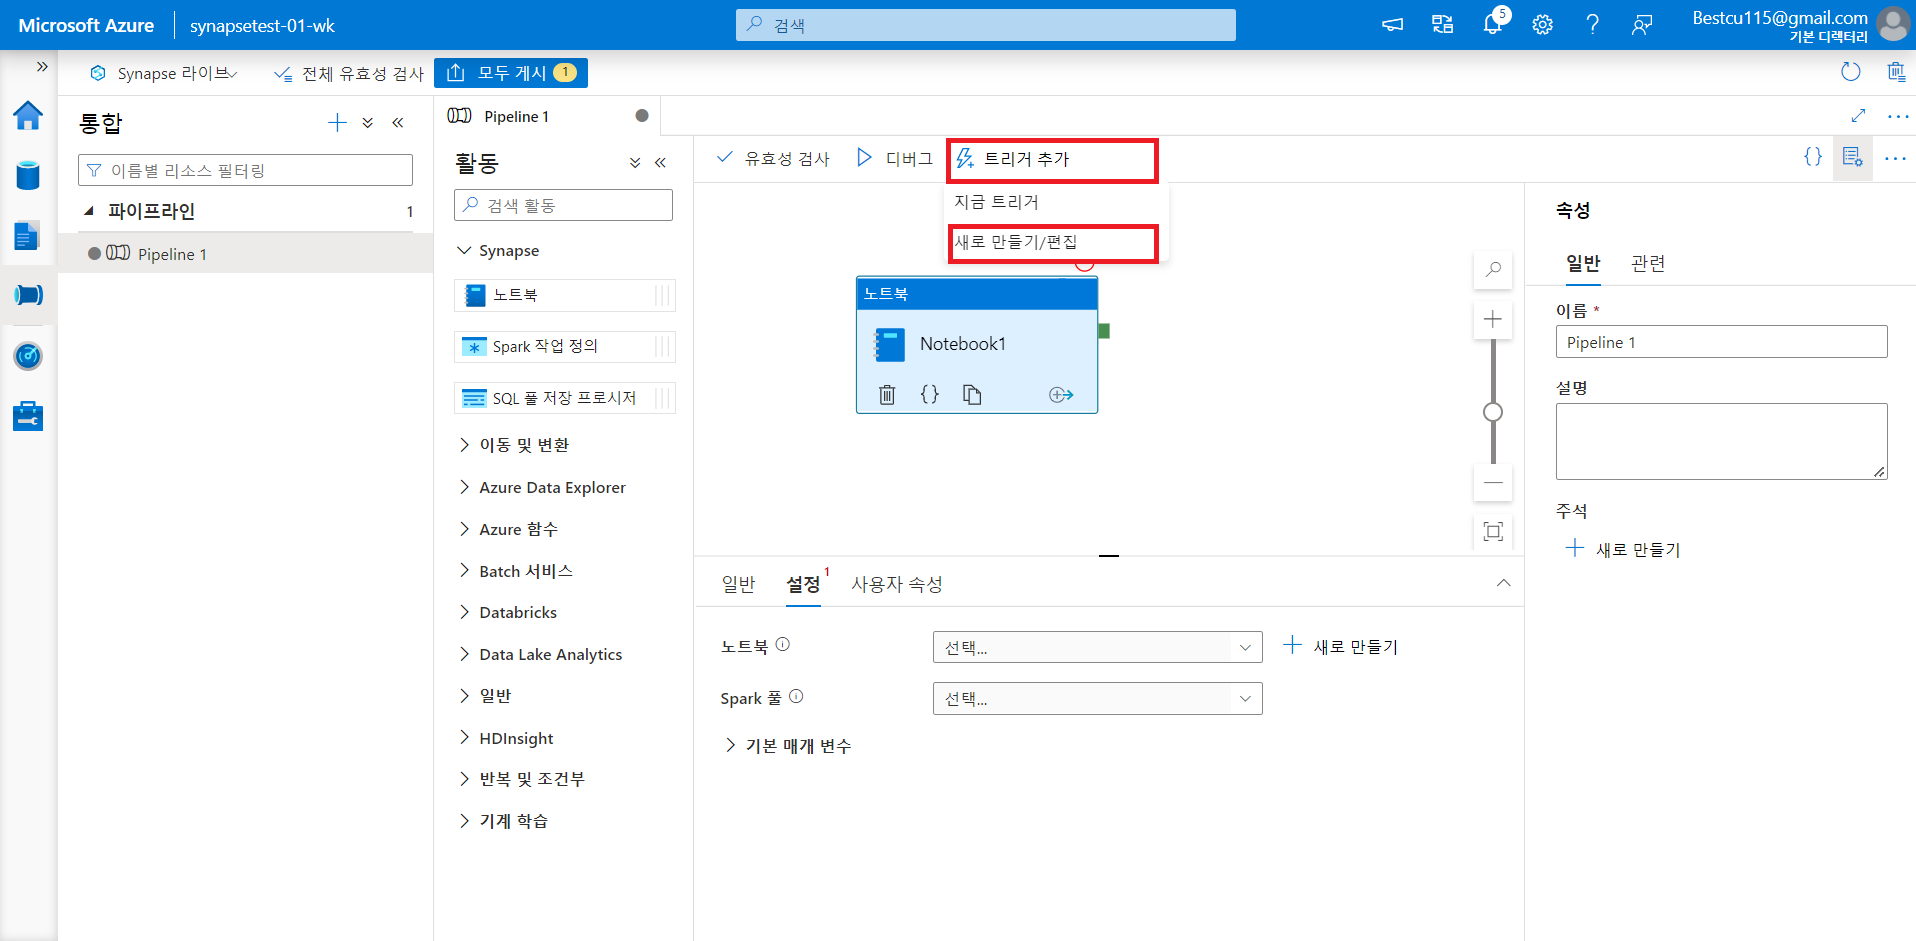Click 새로 만들기 next to notebook dropdown
This screenshot has width=1916, height=941.
1341,647
